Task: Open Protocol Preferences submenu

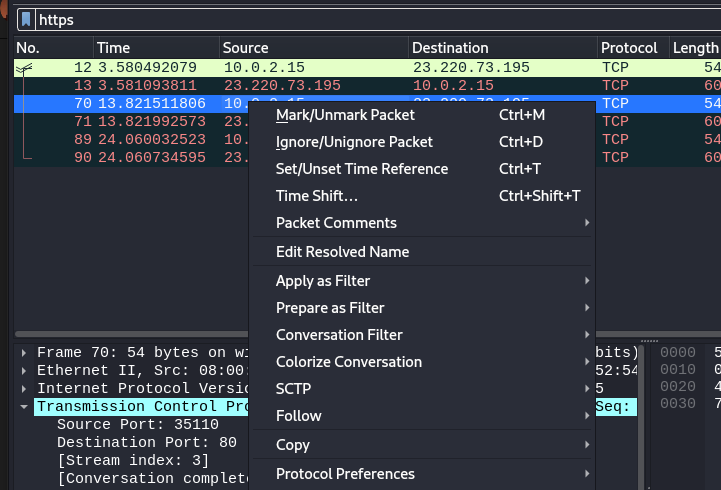Action: pos(345,474)
